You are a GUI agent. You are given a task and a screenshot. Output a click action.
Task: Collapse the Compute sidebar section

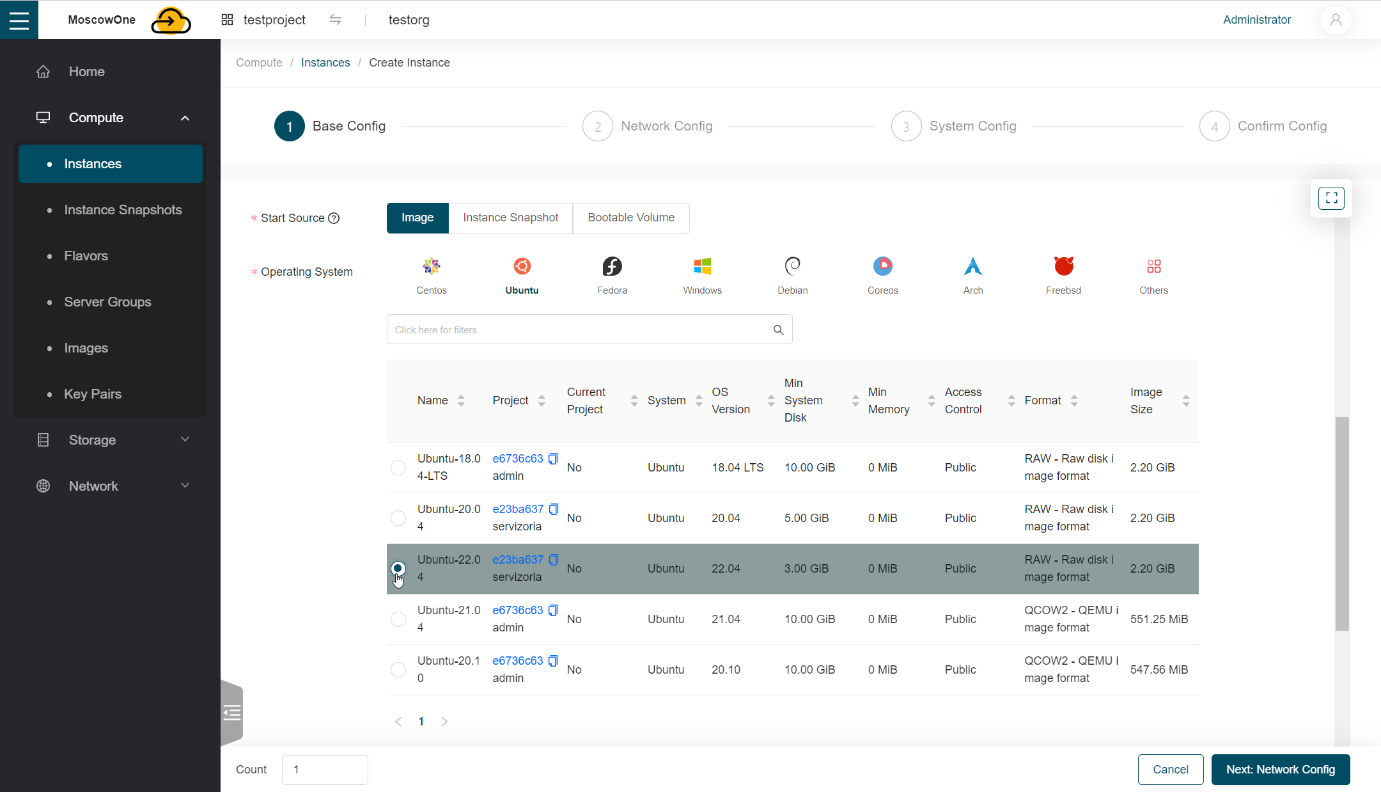[185, 118]
